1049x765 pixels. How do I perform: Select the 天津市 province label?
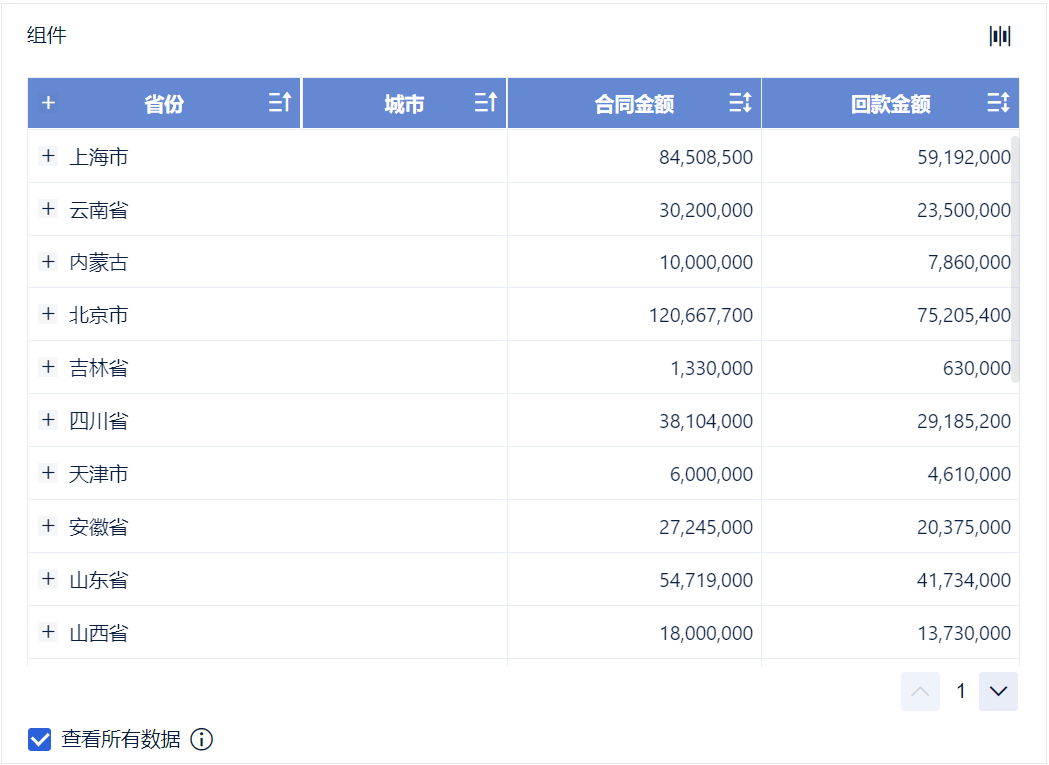pos(99,474)
